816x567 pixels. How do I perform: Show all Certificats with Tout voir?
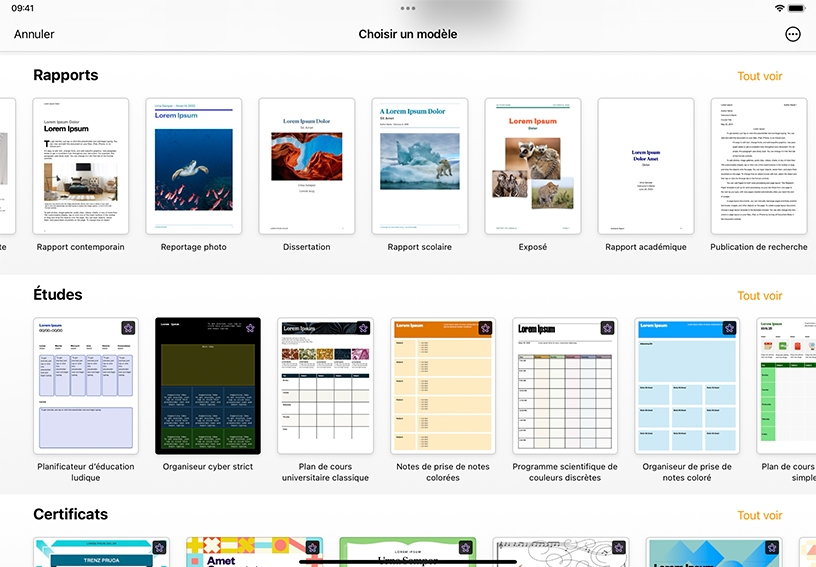point(760,515)
